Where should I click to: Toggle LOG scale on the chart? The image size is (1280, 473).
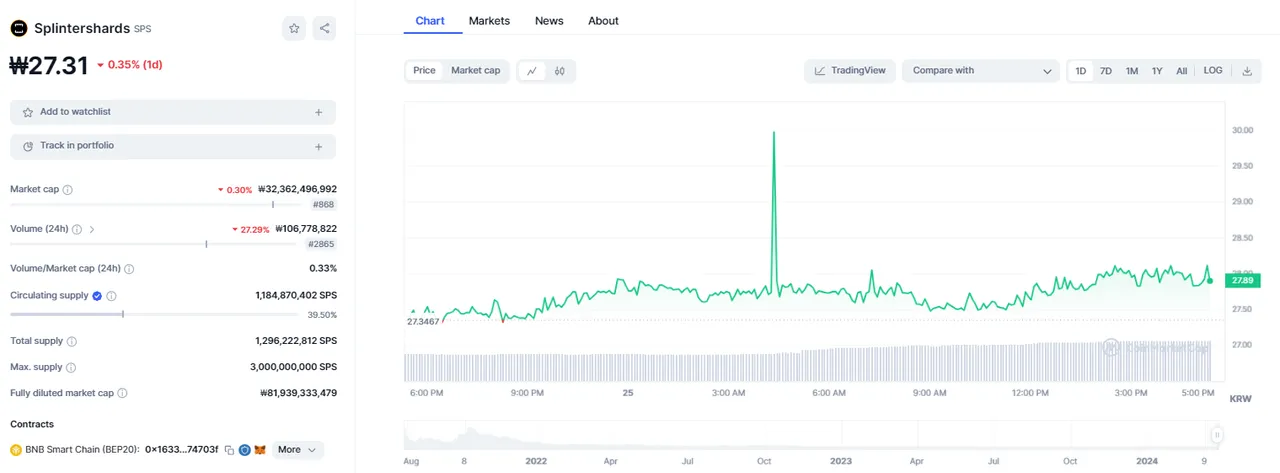pyautogui.click(x=1213, y=71)
